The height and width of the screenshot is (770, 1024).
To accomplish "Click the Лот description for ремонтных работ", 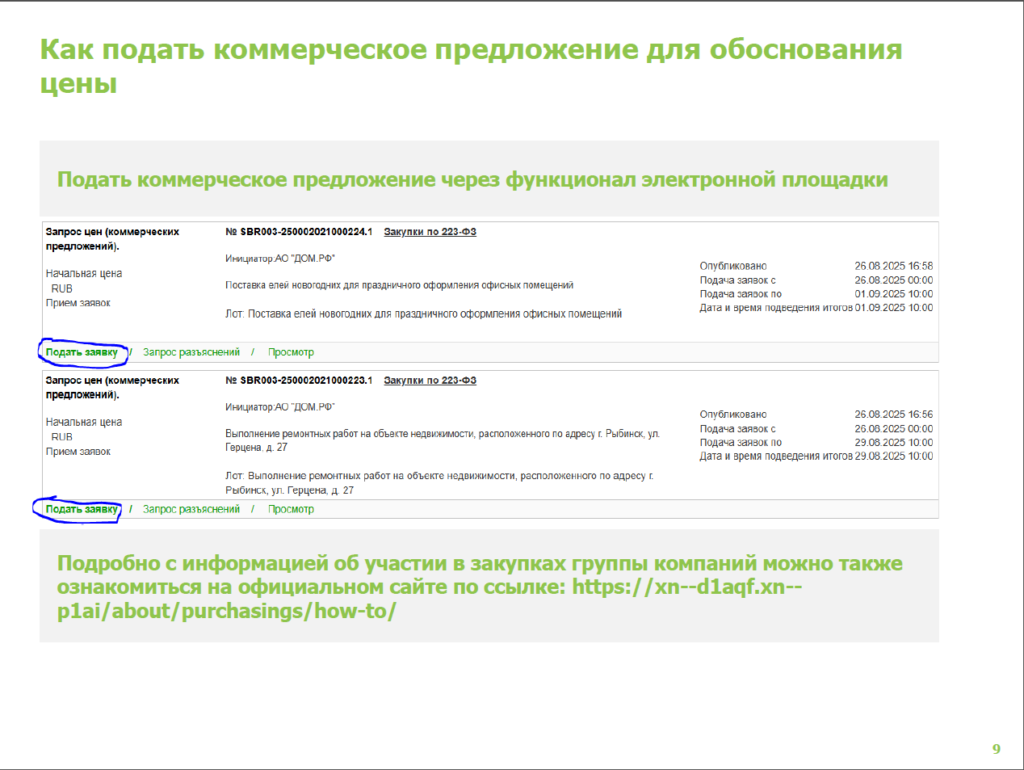I will tap(439, 477).
